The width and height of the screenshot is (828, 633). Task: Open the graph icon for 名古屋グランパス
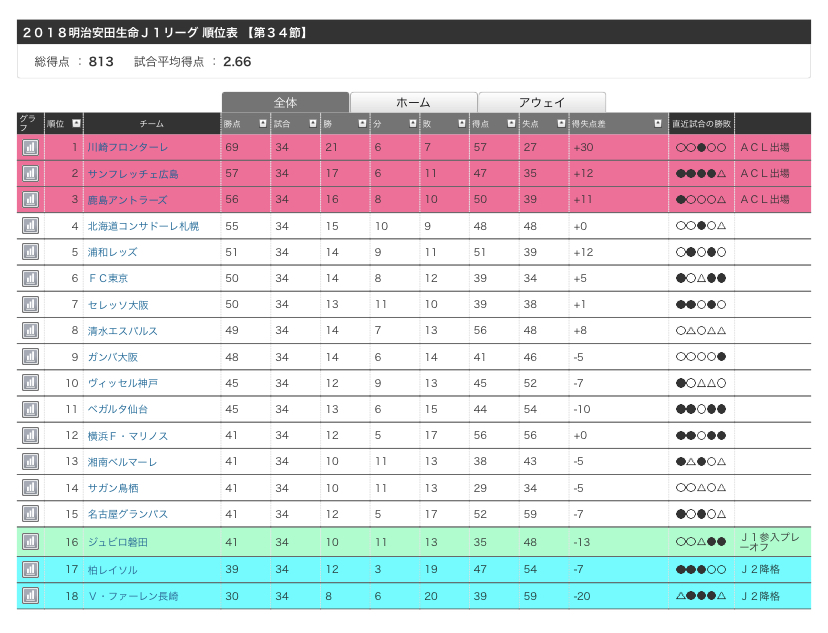pos(30,514)
